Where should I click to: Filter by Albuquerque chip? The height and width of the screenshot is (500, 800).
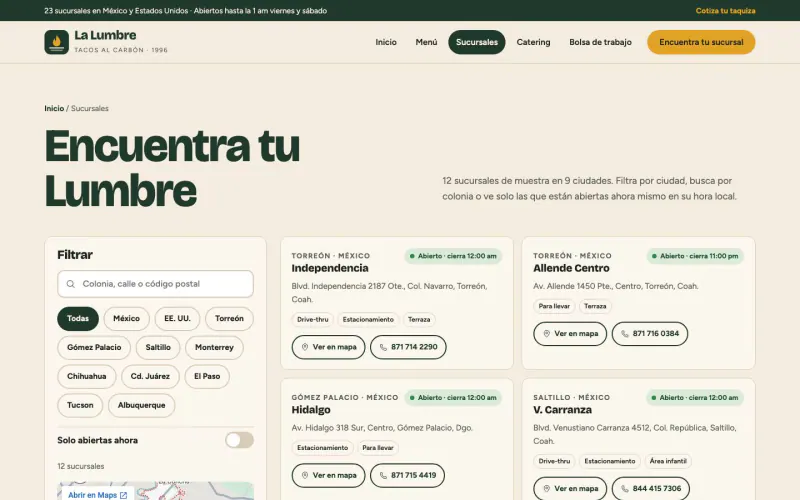click(x=141, y=406)
